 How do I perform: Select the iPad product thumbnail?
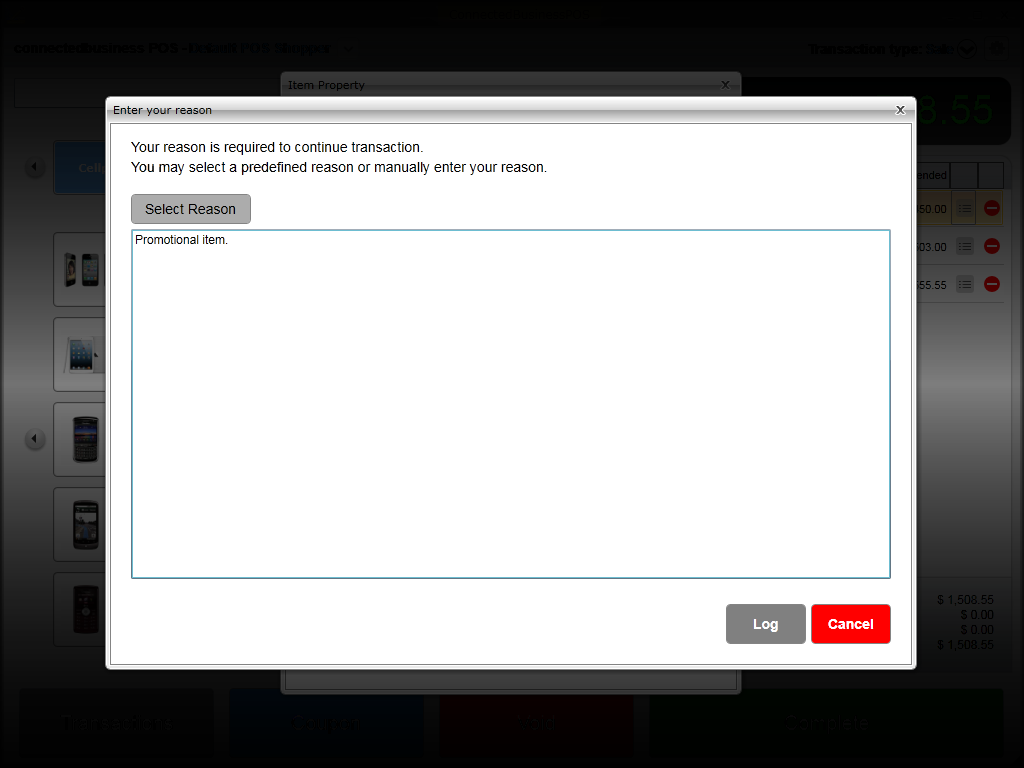80,355
